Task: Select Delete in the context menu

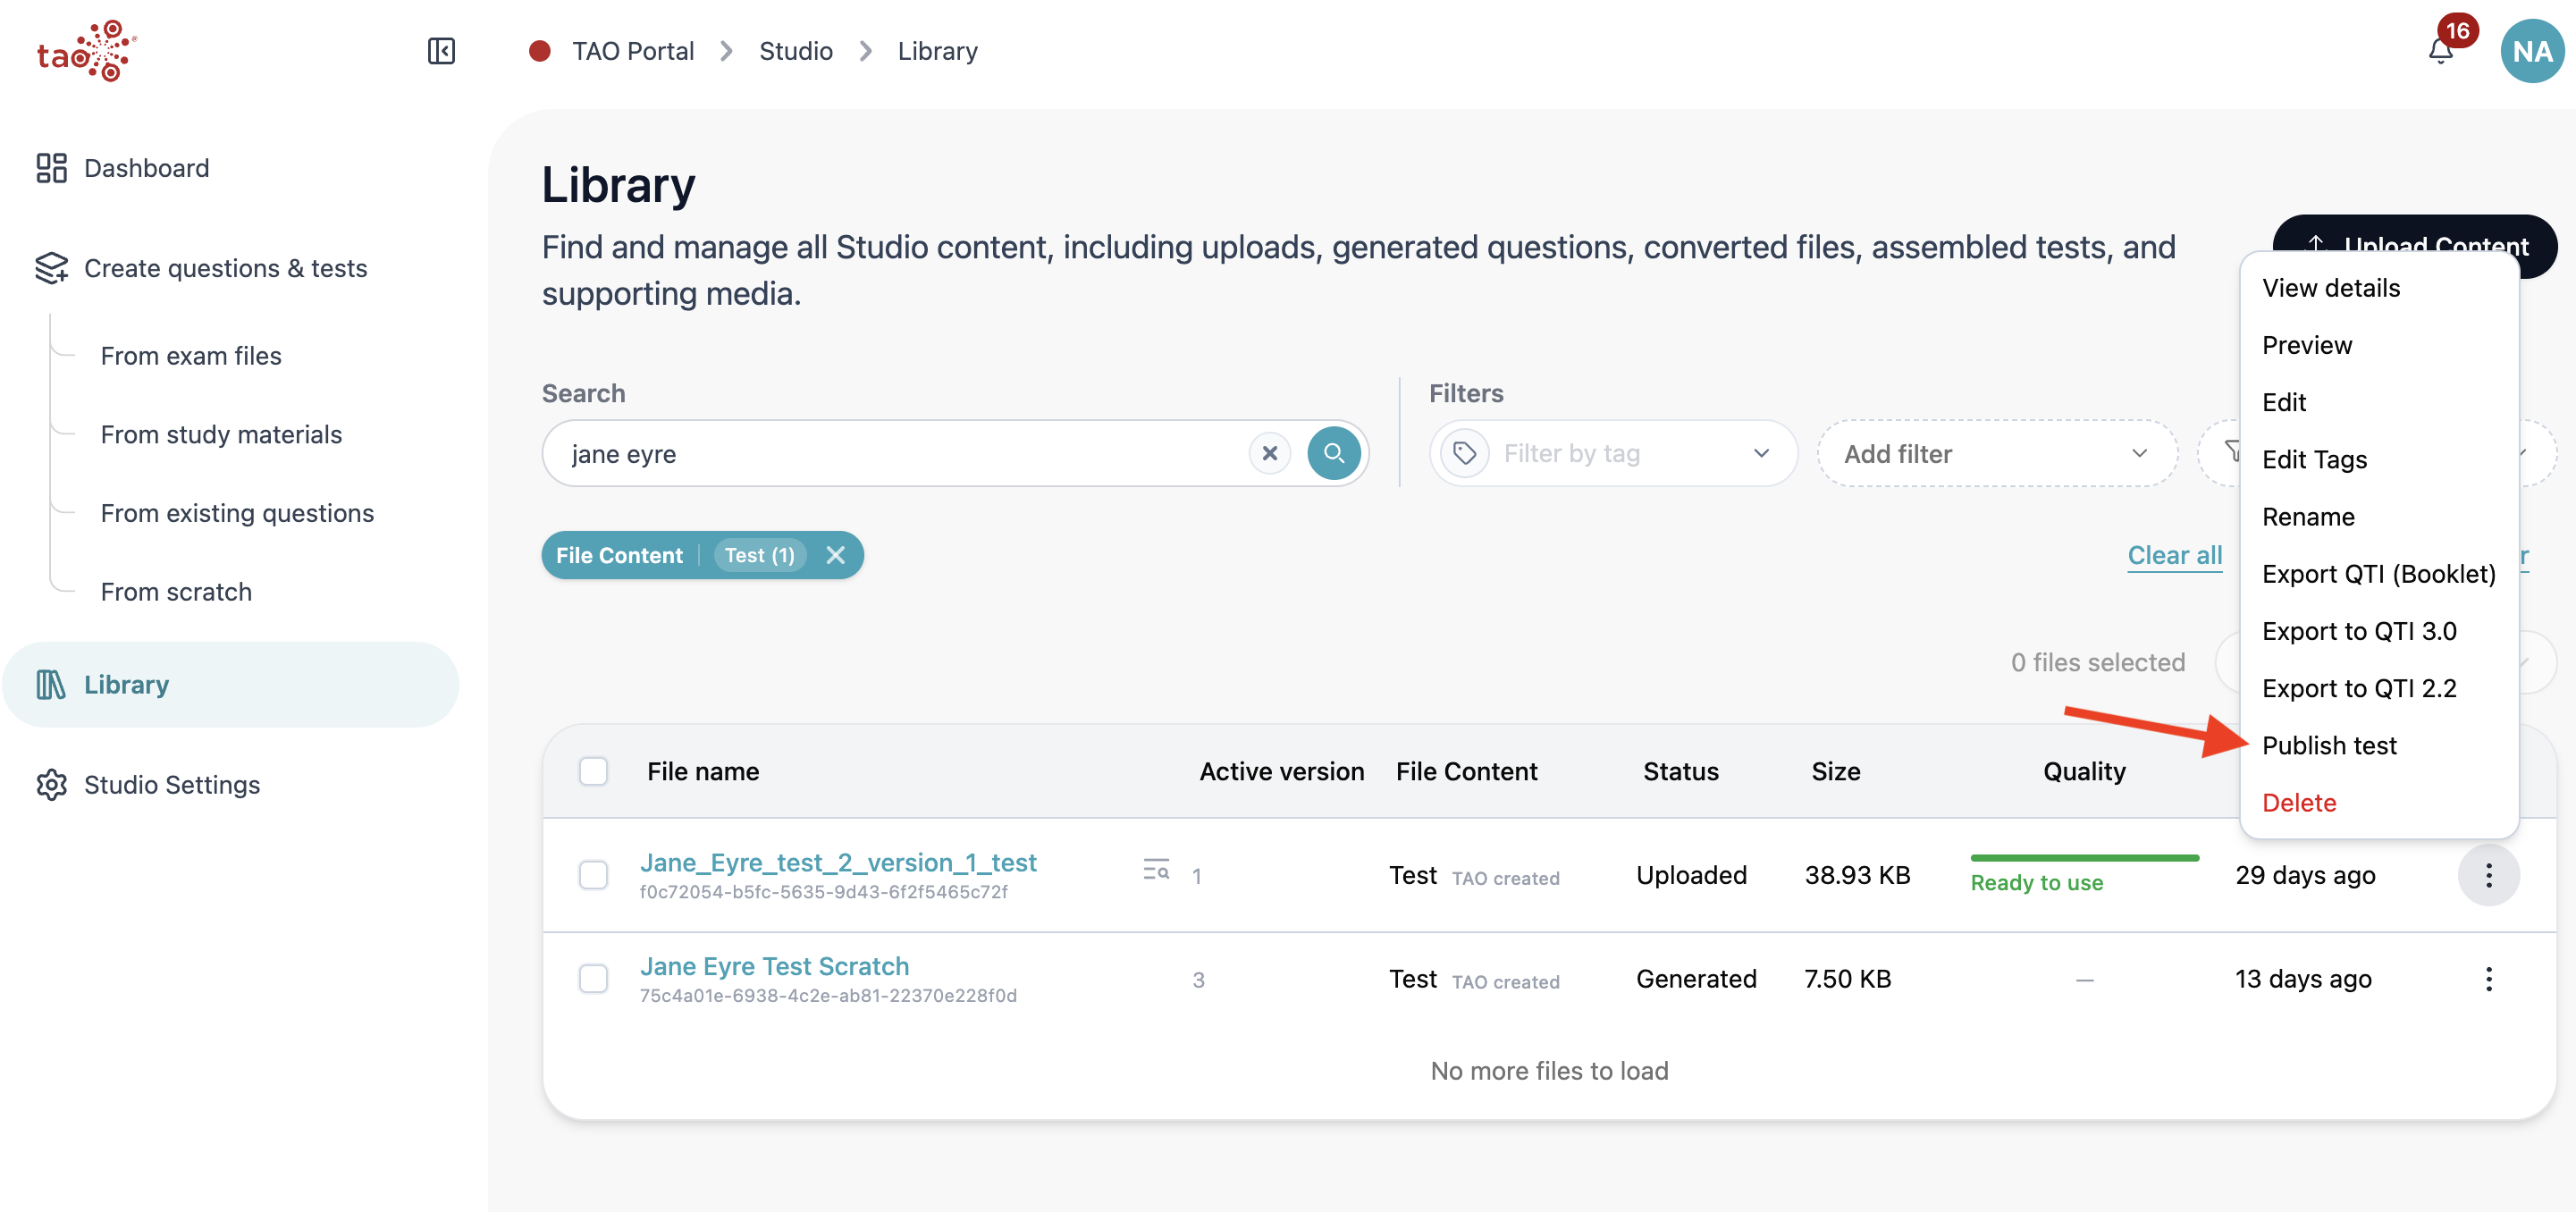Action: pos(2298,802)
